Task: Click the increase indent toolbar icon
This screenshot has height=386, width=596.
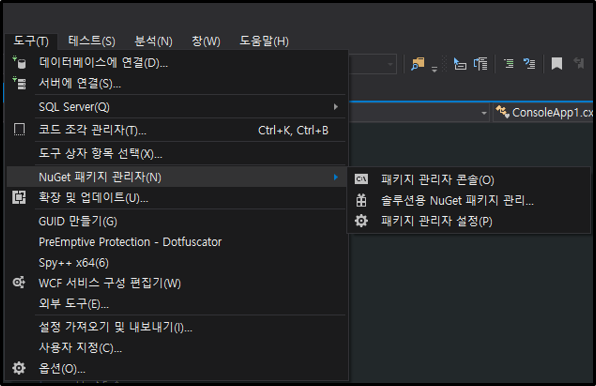Action: tap(480, 64)
